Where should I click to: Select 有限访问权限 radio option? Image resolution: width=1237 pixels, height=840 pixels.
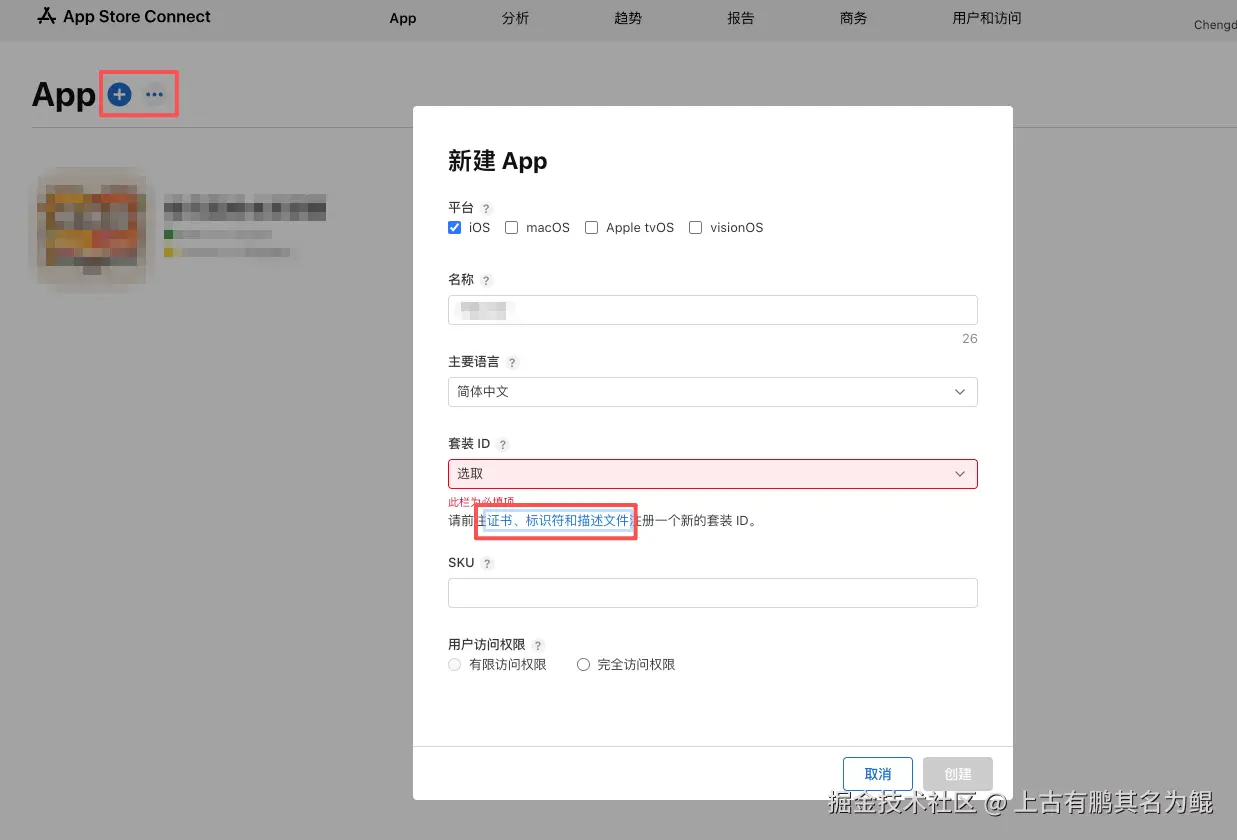(x=455, y=665)
